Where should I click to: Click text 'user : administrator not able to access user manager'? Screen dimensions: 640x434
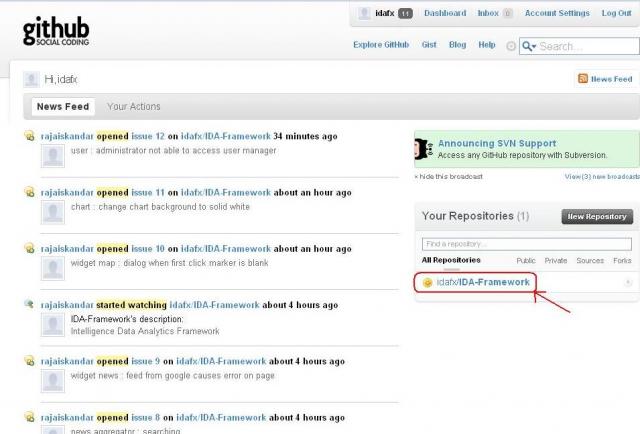[x=174, y=151]
